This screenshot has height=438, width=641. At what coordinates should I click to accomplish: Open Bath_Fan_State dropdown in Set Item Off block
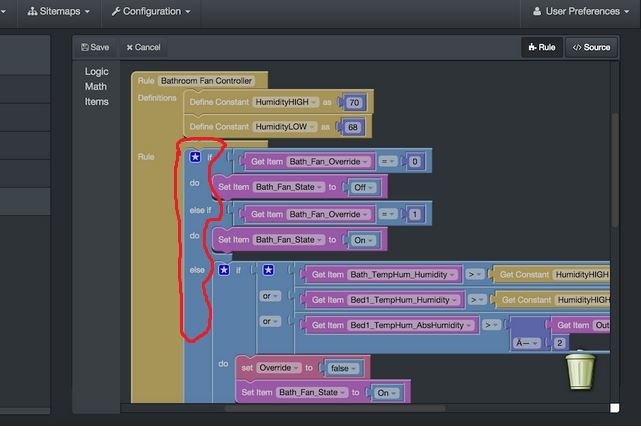288,187
